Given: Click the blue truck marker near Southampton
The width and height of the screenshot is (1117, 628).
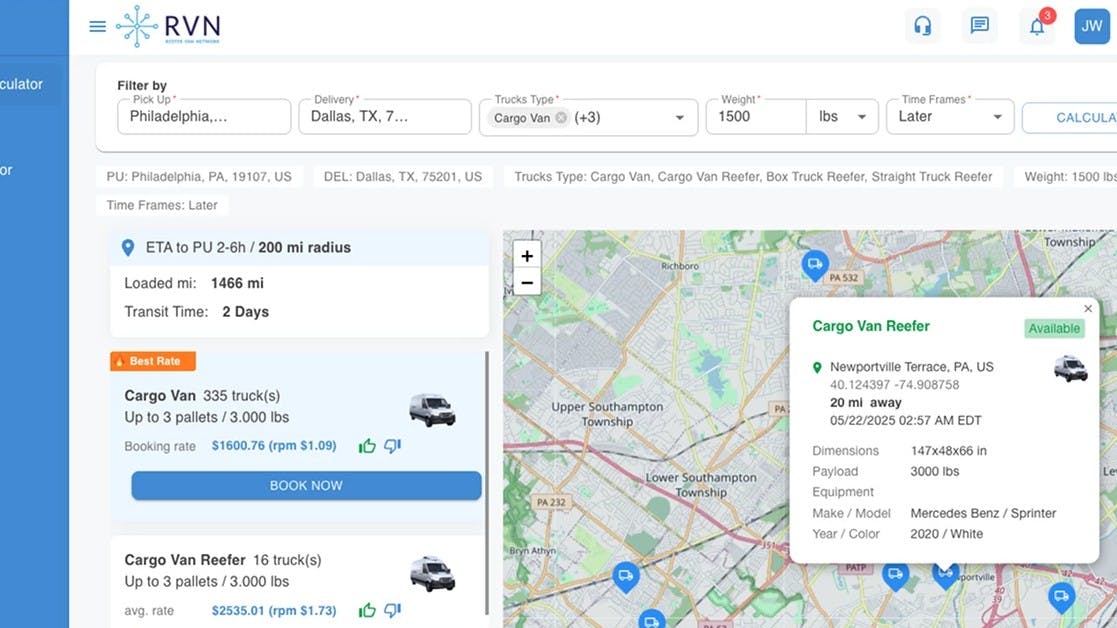Looking at the screenshot, I should tap(625, 577).
